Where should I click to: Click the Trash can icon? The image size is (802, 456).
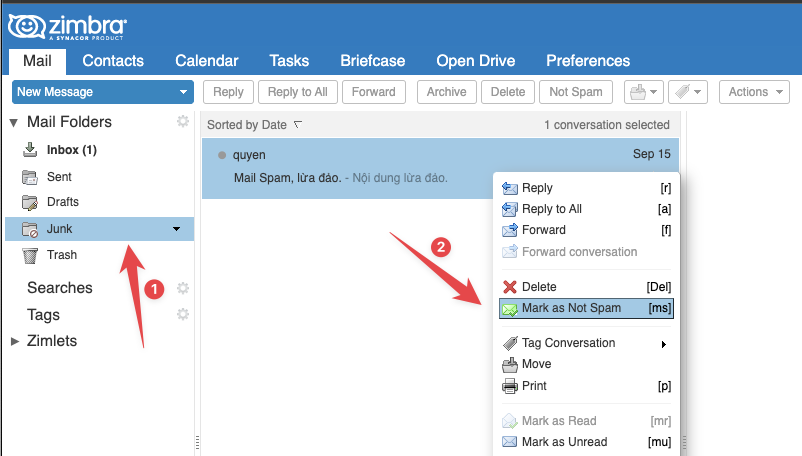click(30, 255)
